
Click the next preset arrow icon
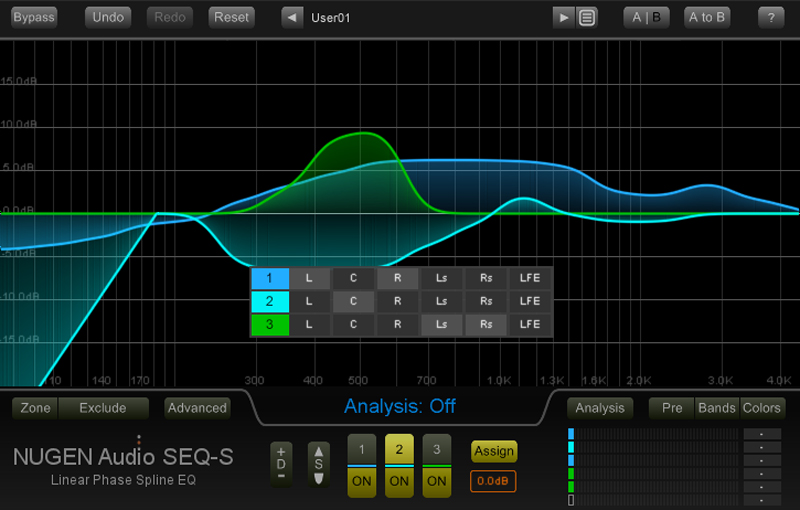pyautogui.click(x=564, y=17)
